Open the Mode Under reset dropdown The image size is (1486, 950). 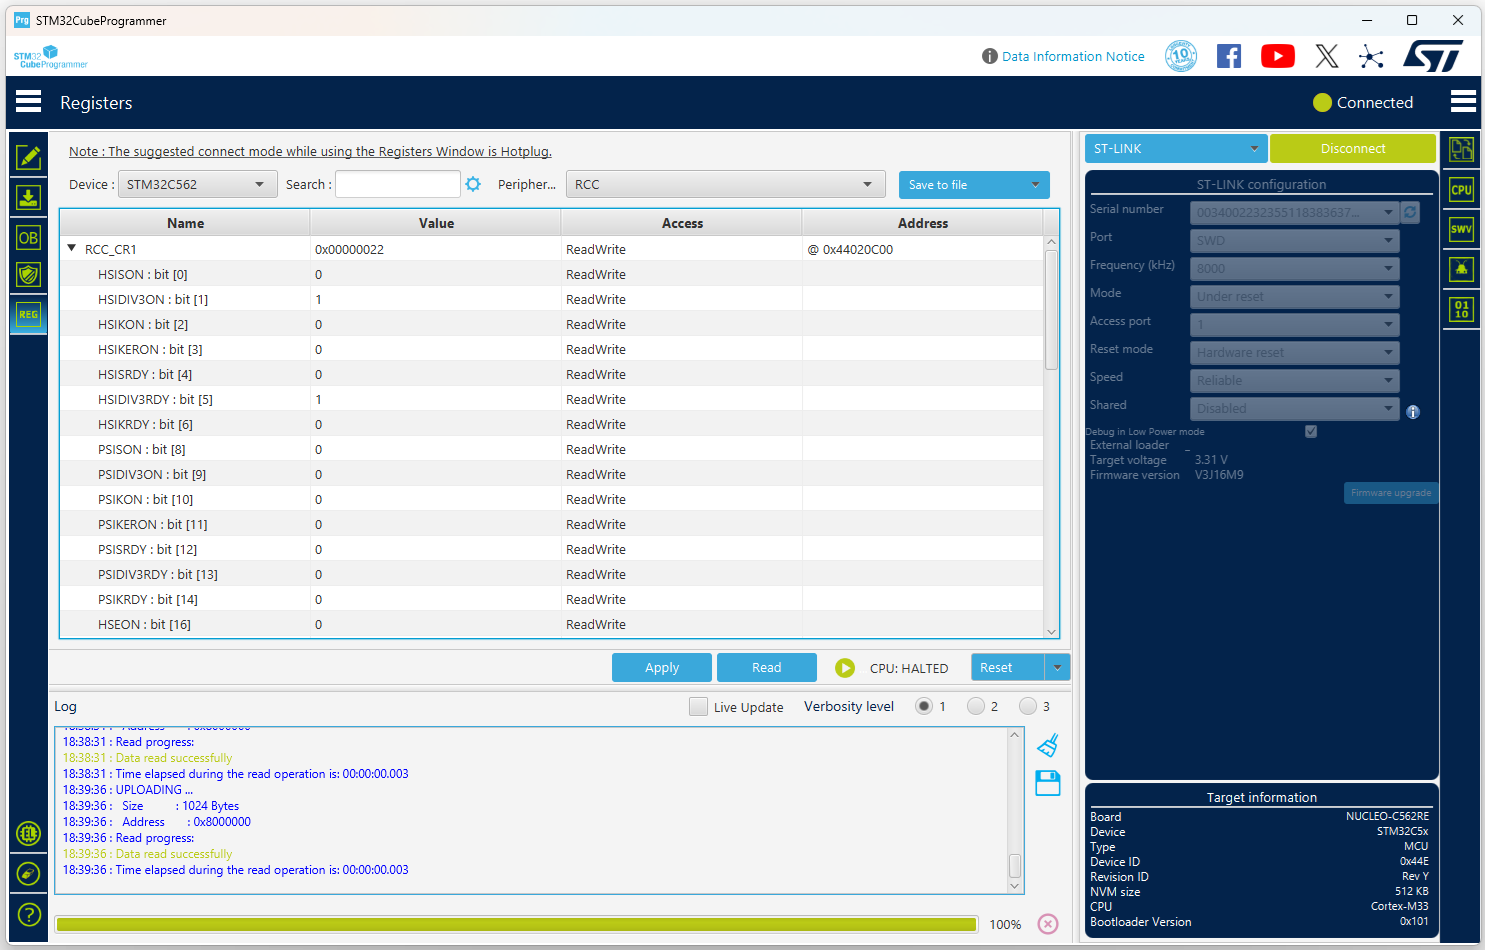tap(1294, 296)
